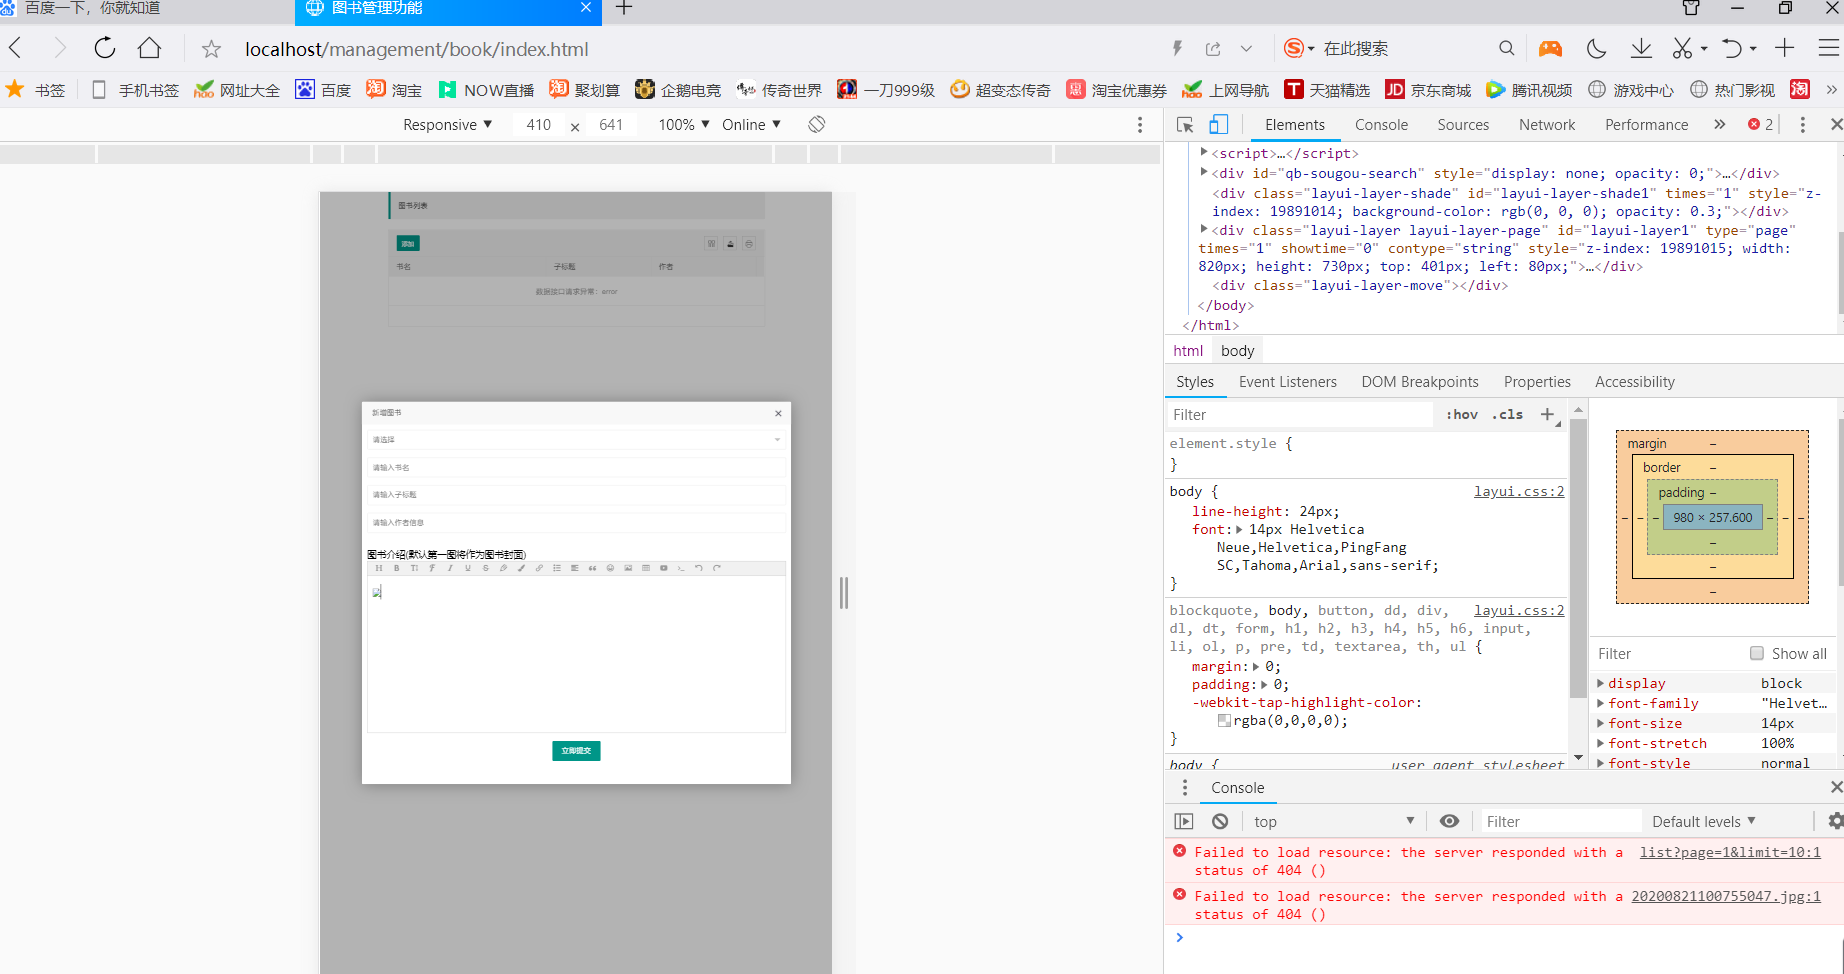Open the DOM Breakpoints tab
Screen dimensions: 1844x974
[1420, 382]
